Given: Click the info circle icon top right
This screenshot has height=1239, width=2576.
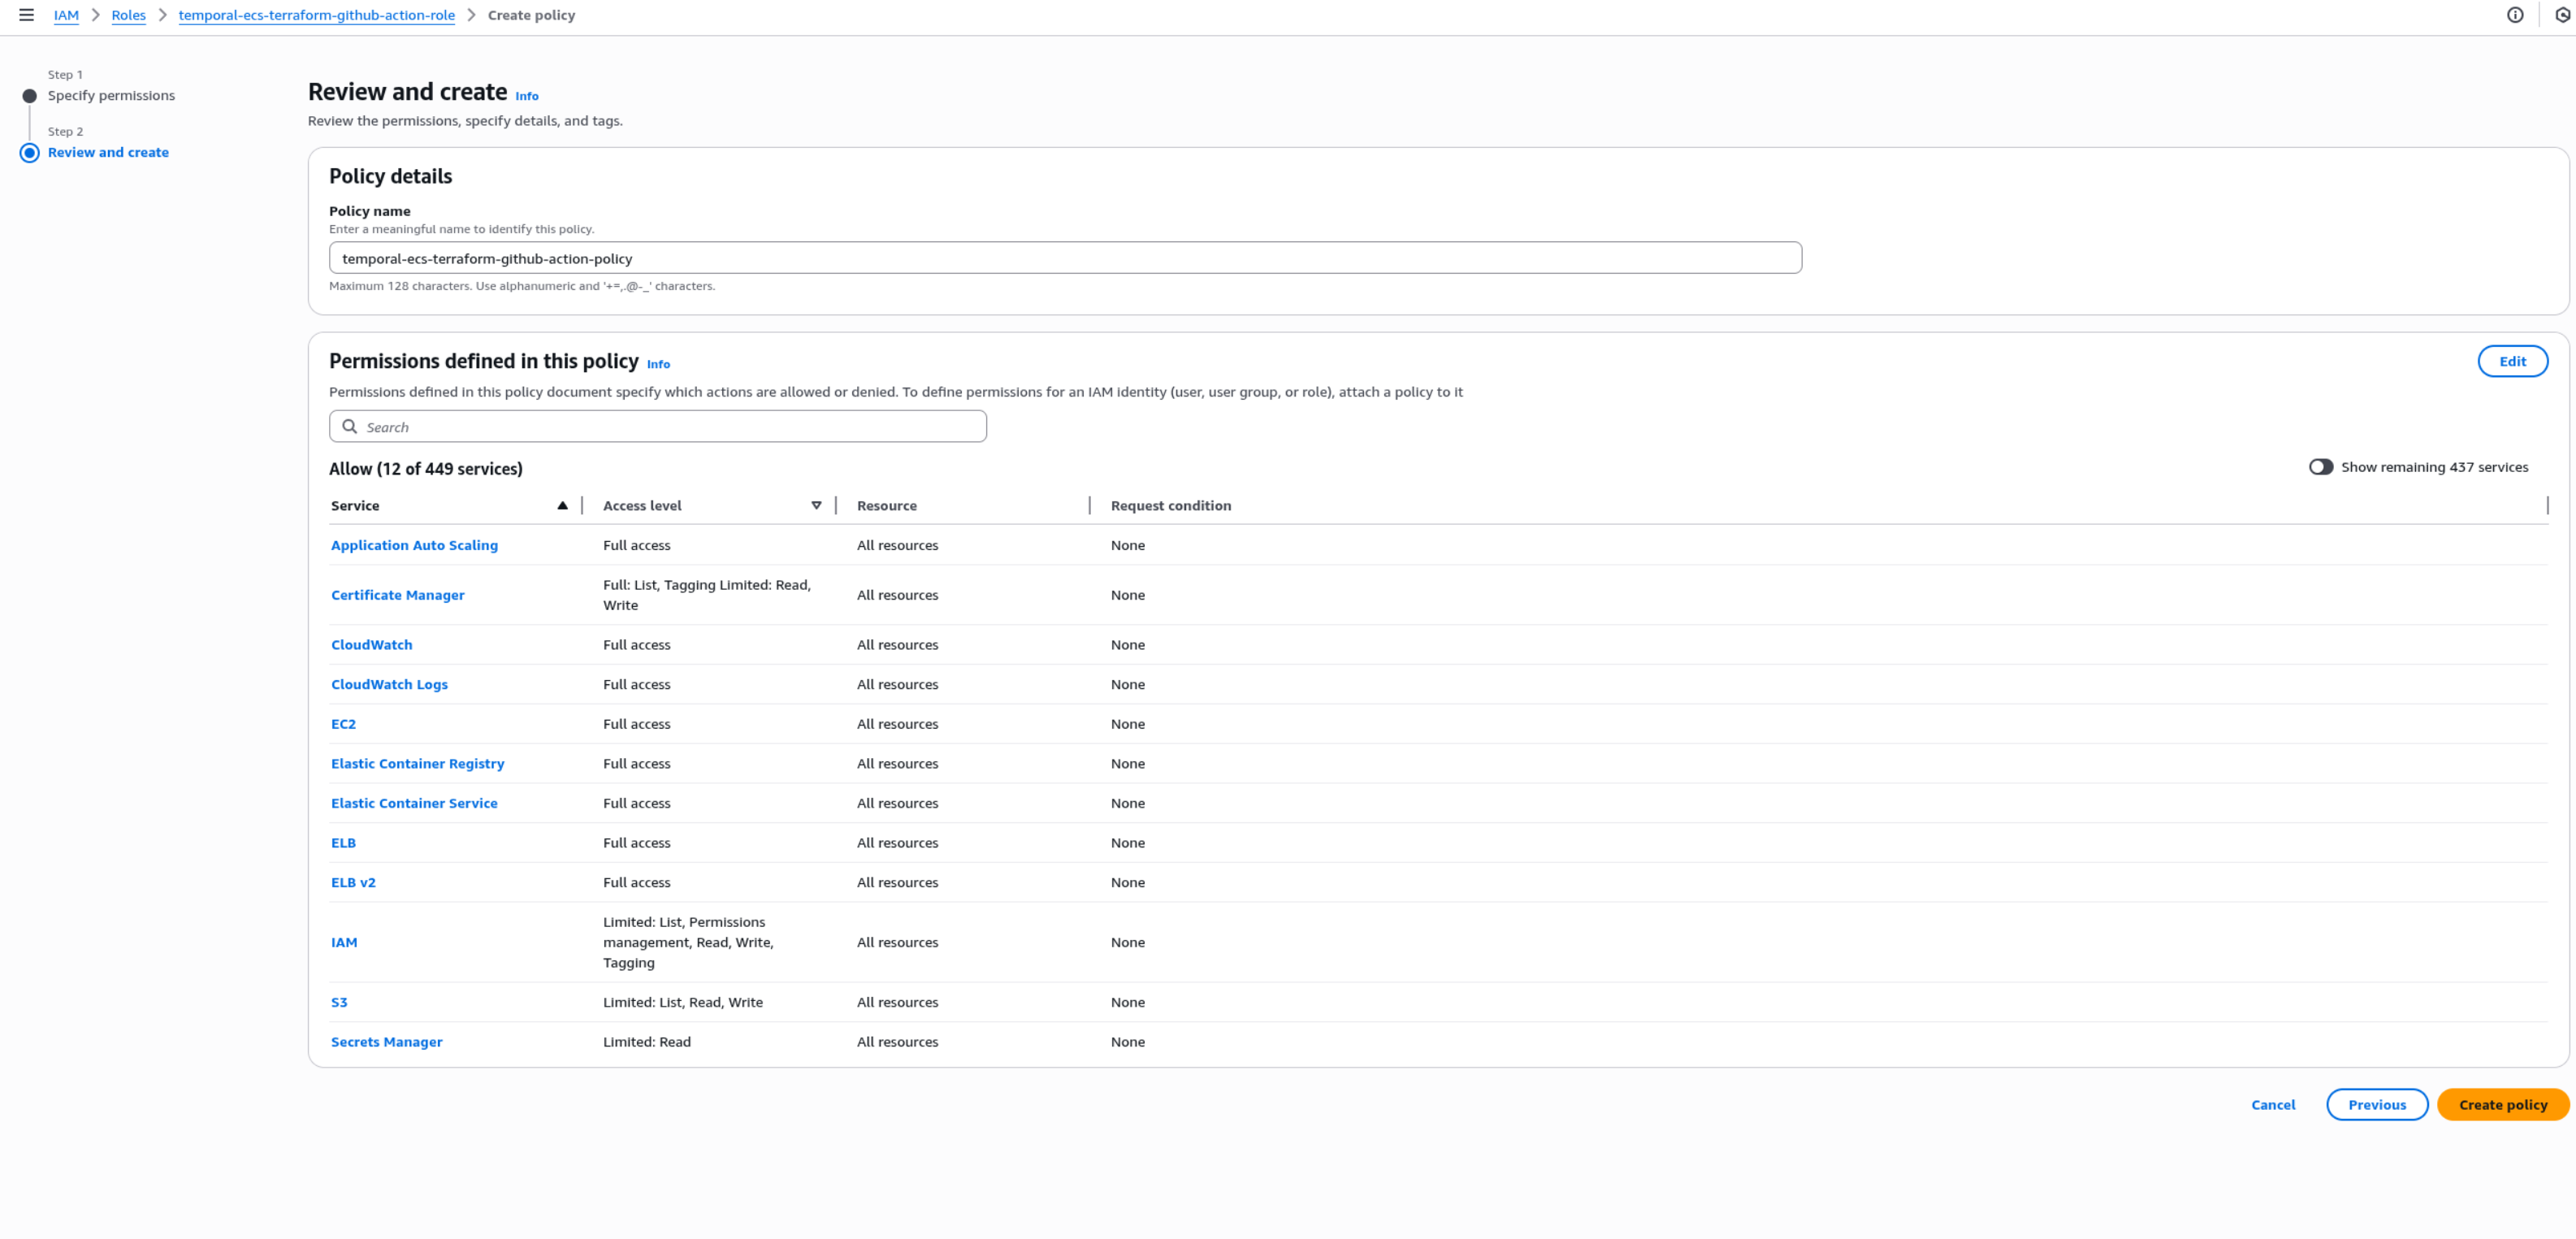Looking at the screenshot, I should (x=2514, y=15).
